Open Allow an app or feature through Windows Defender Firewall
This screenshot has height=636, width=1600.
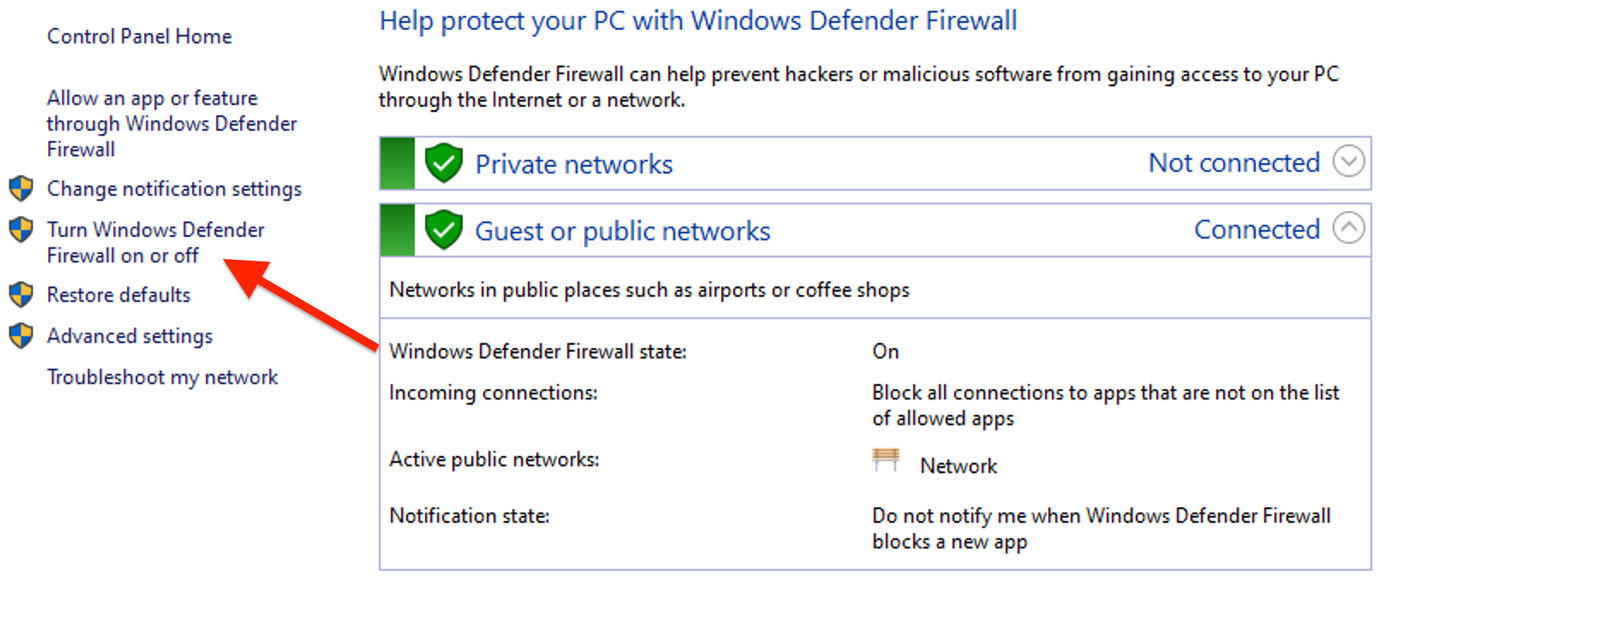(x=171, y=123)
